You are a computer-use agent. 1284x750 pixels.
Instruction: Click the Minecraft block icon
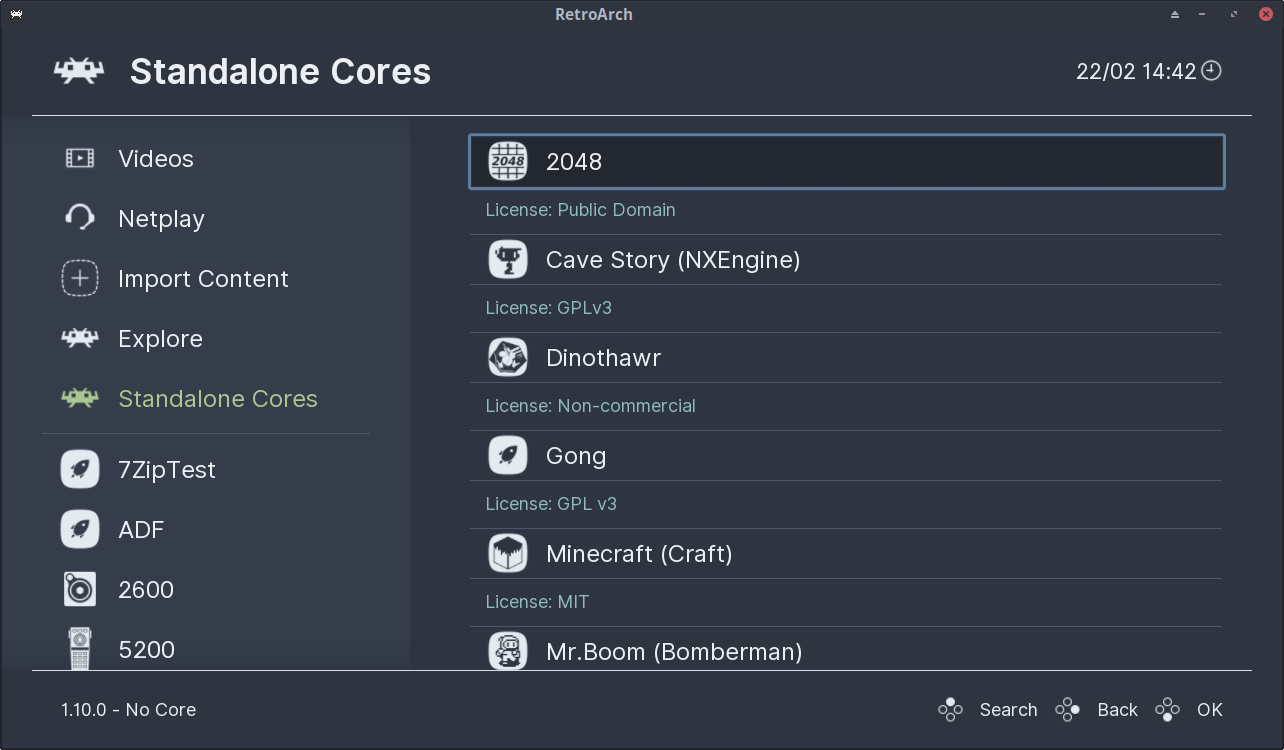508,554
